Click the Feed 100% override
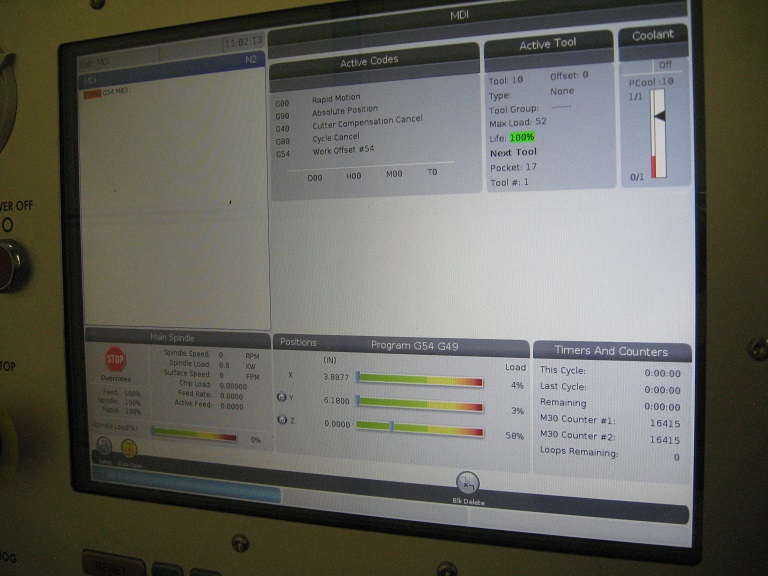 [x=121, y=393]
